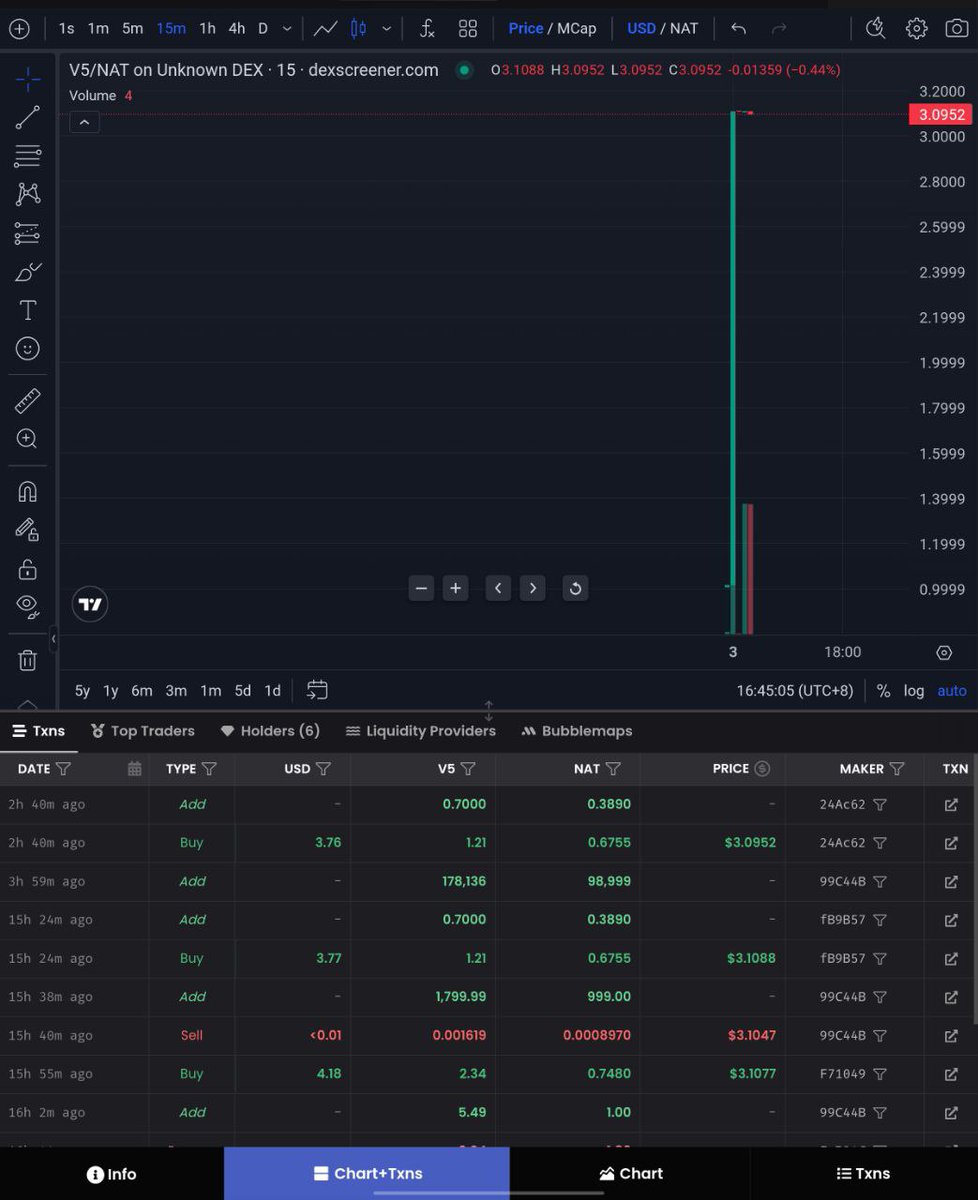Select the ruler measure tool
This screenshot has height=1200, width=978.
[28, 401]
